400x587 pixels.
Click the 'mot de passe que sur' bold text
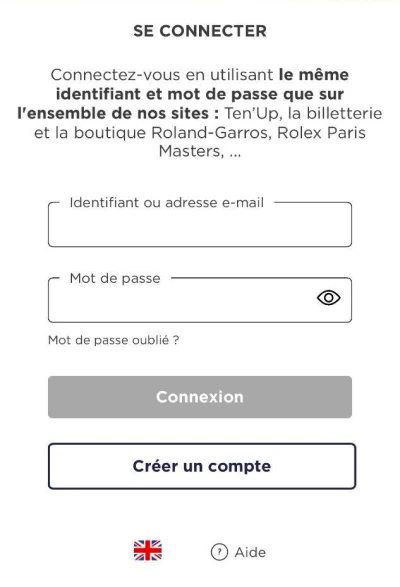pos(255,94)
